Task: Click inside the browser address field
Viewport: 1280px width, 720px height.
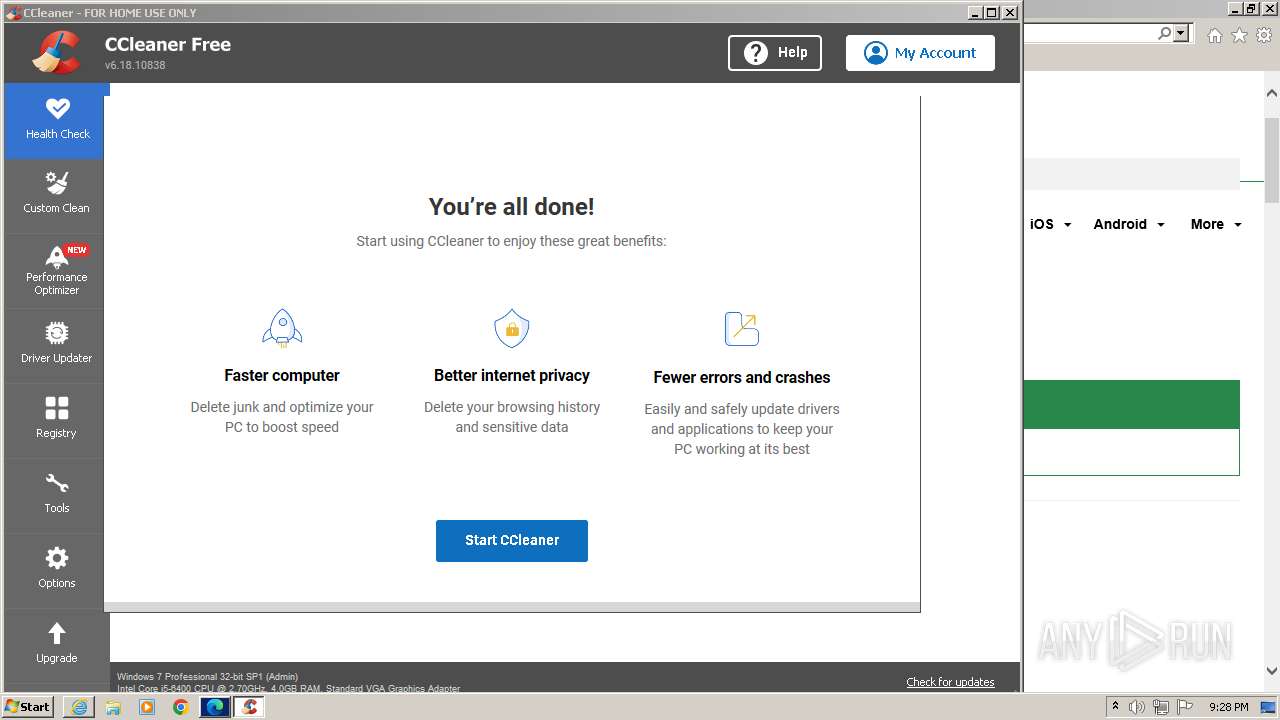Action: pyautogui.click(x=1090, y=34)
